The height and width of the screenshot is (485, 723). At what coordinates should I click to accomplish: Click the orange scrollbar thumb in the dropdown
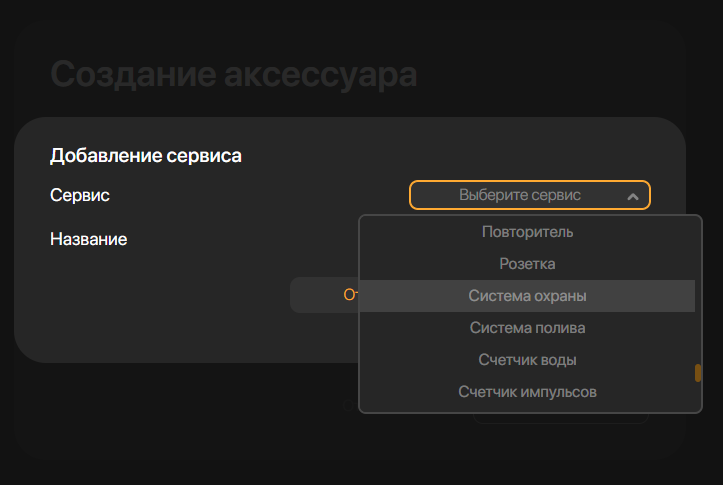click(698, 374)
